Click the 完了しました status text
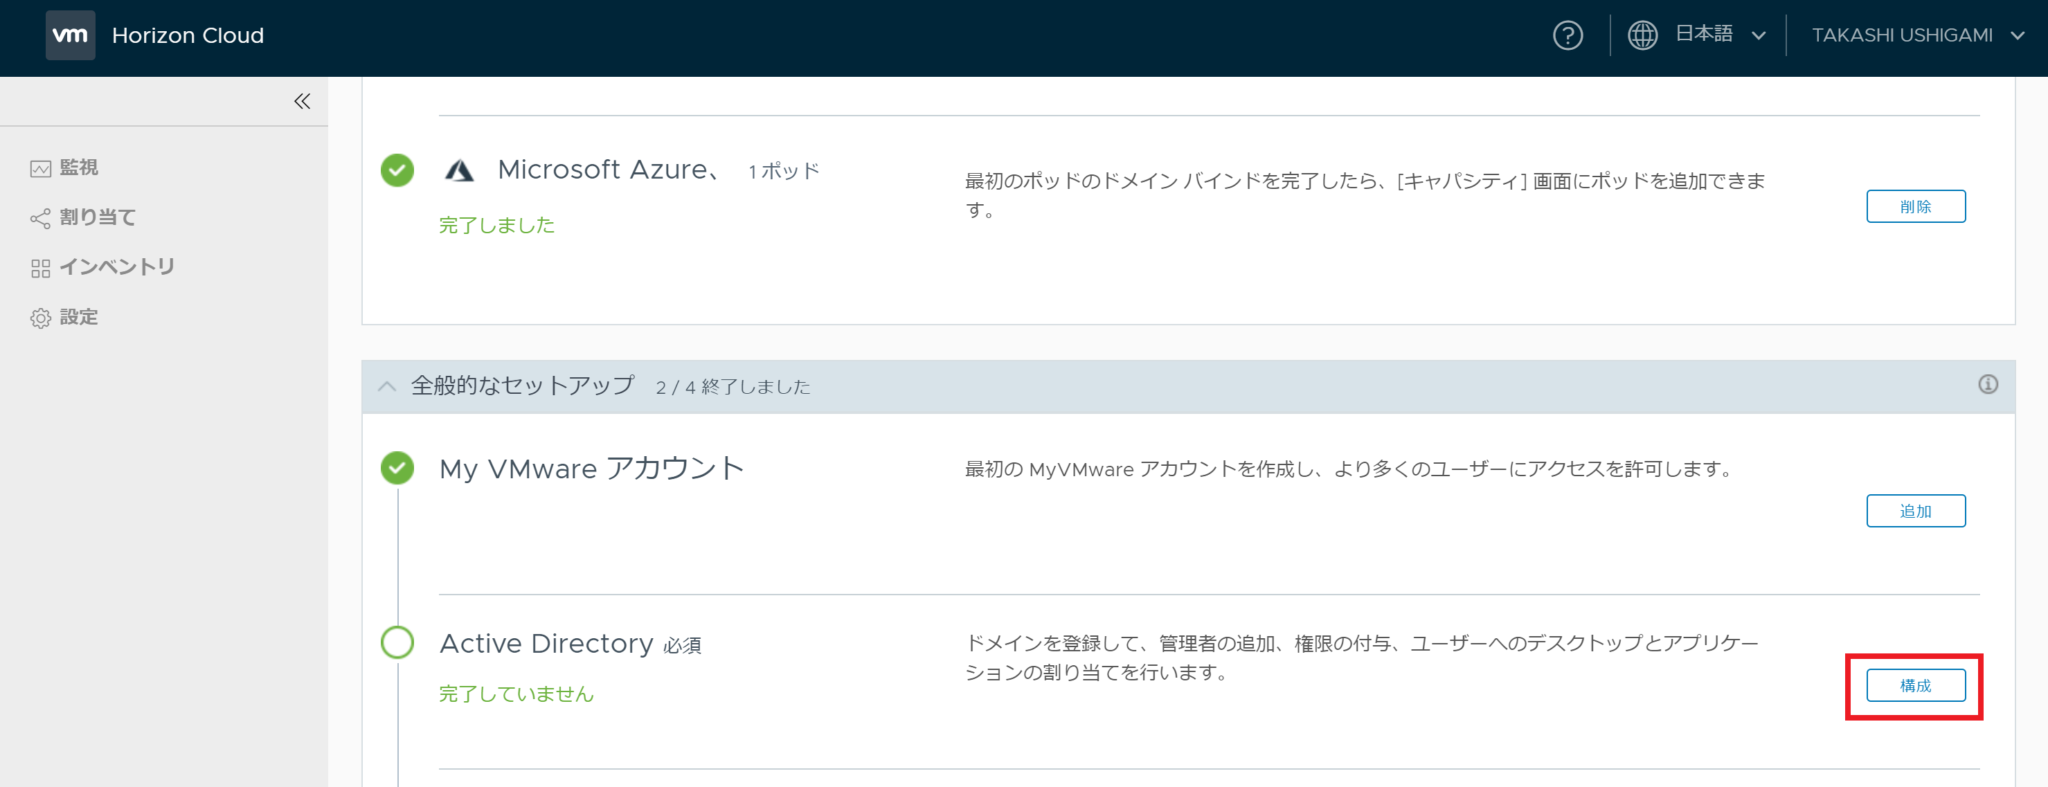 coord(497,225)
